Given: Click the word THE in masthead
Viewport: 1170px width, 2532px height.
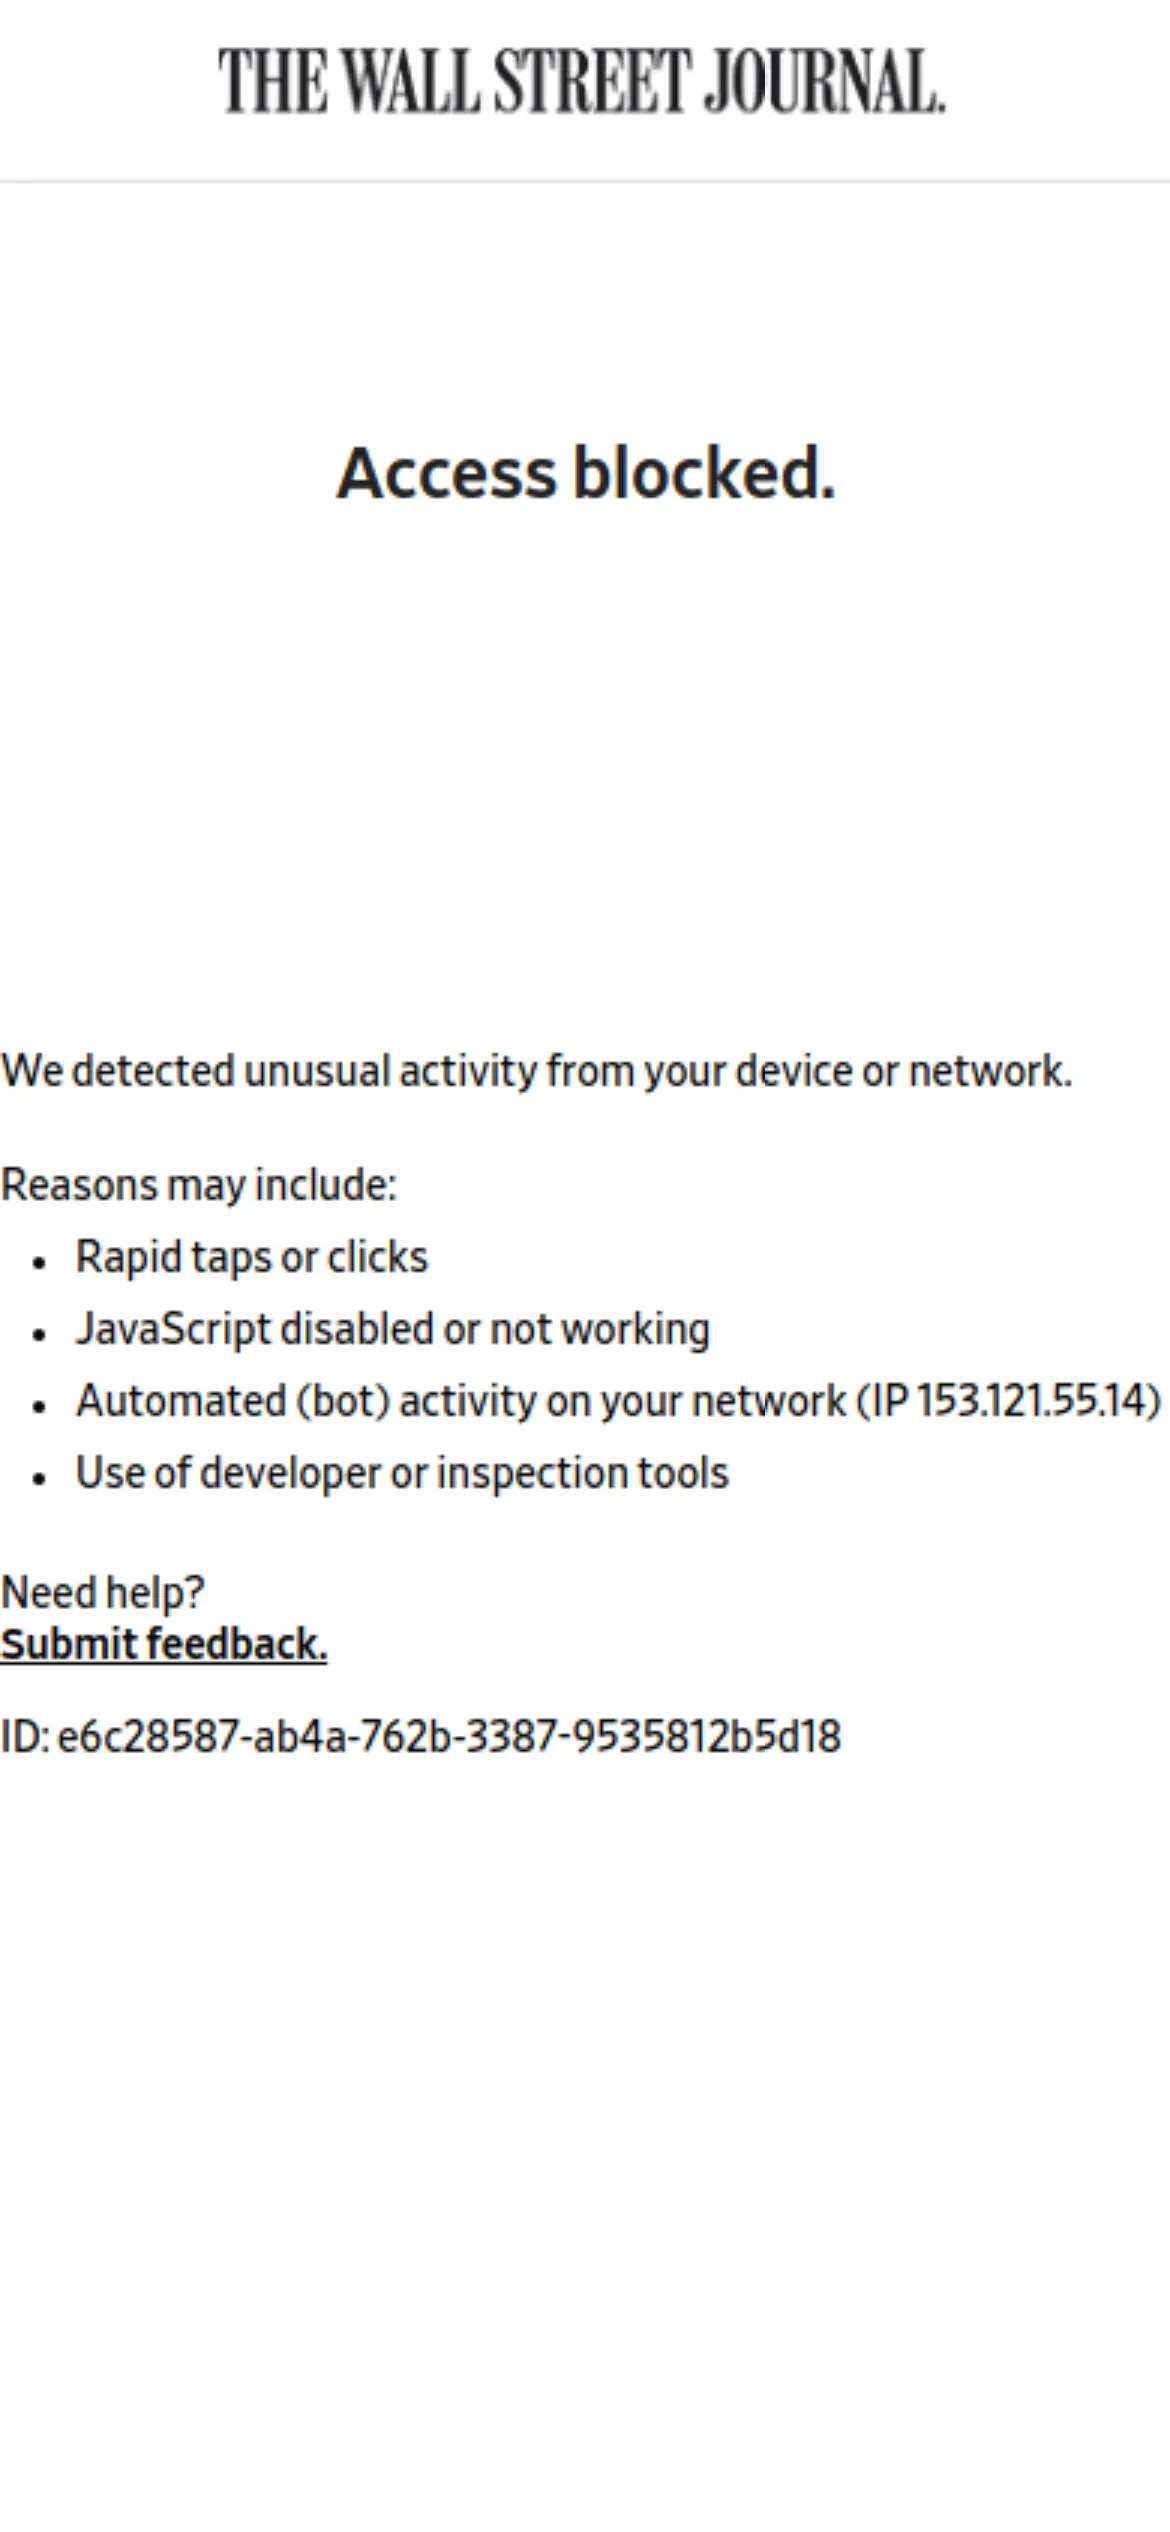Looking at the screenshot, I should [x=273, y=80].
